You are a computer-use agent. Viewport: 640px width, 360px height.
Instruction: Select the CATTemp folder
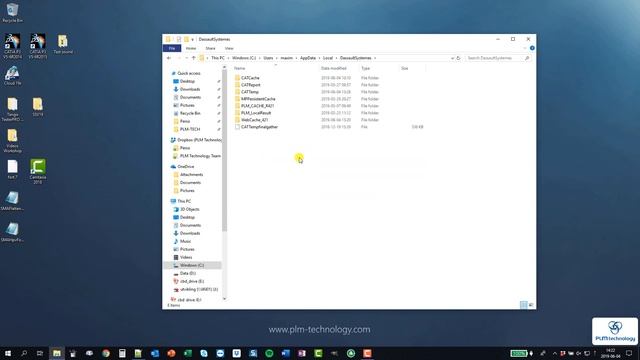(249, 92)
